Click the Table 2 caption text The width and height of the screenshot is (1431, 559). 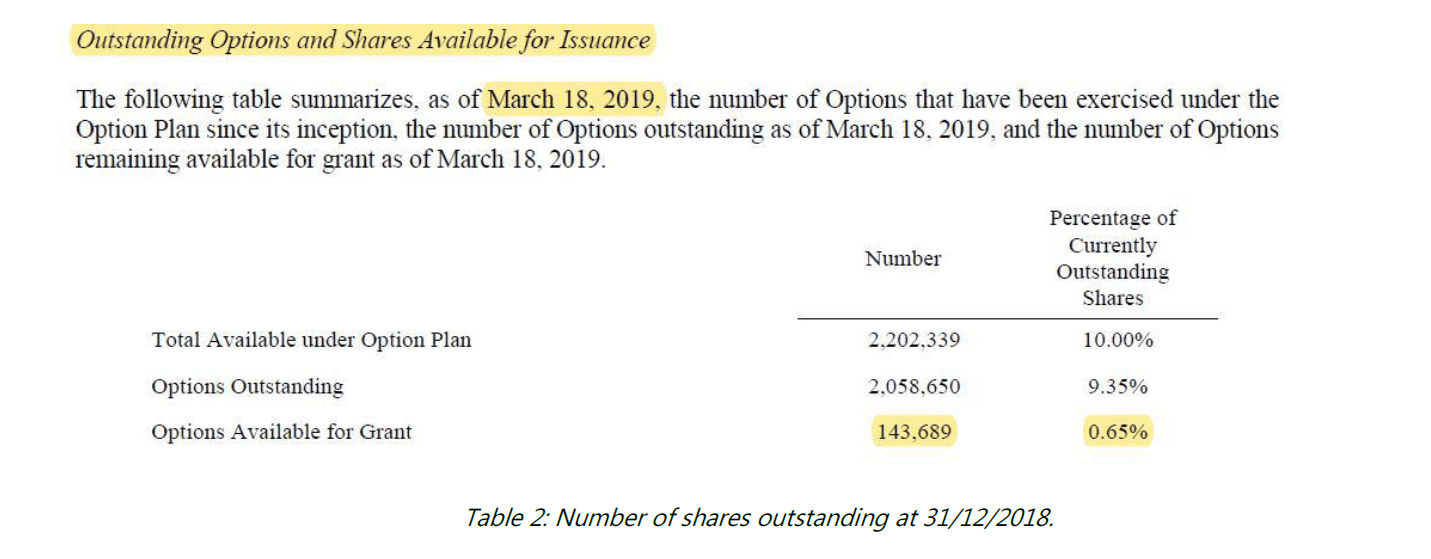tap(758, 518)
